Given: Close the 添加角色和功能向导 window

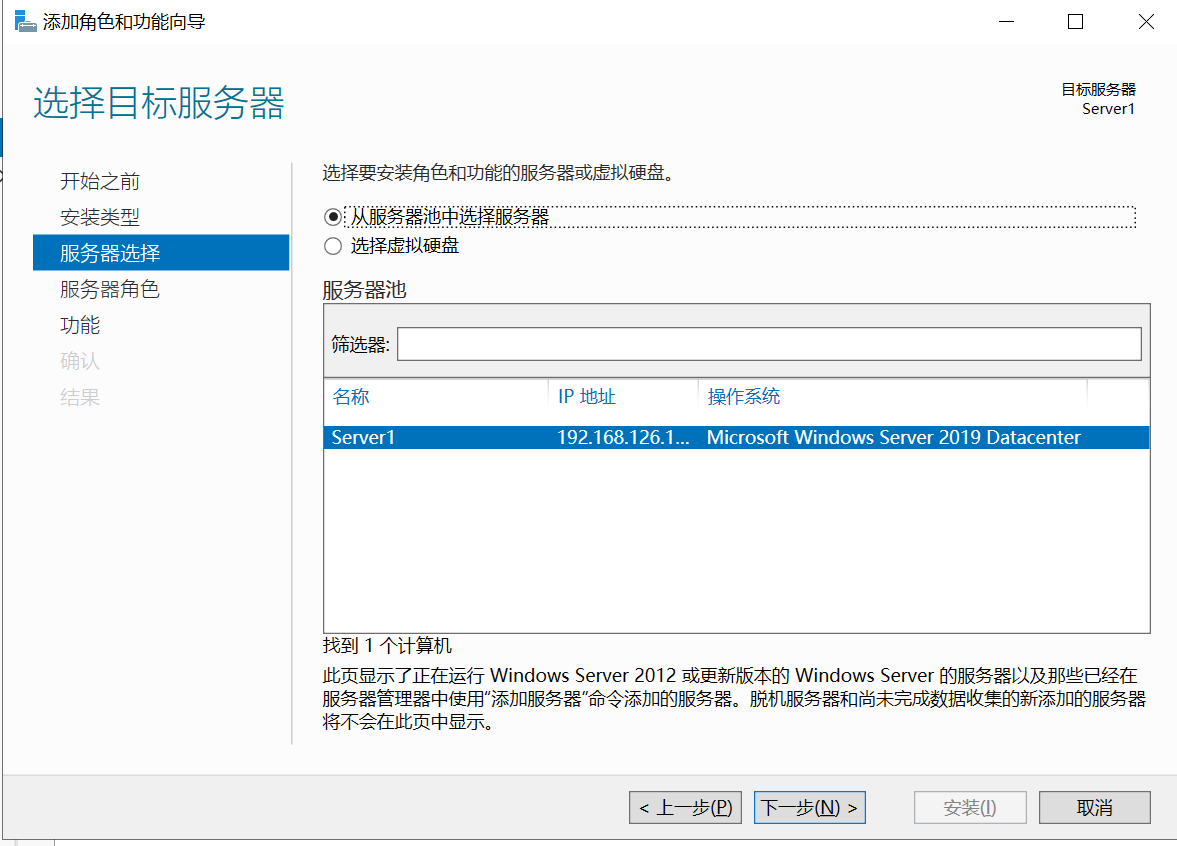Looking at the screenshot, I should [1145, 22].
